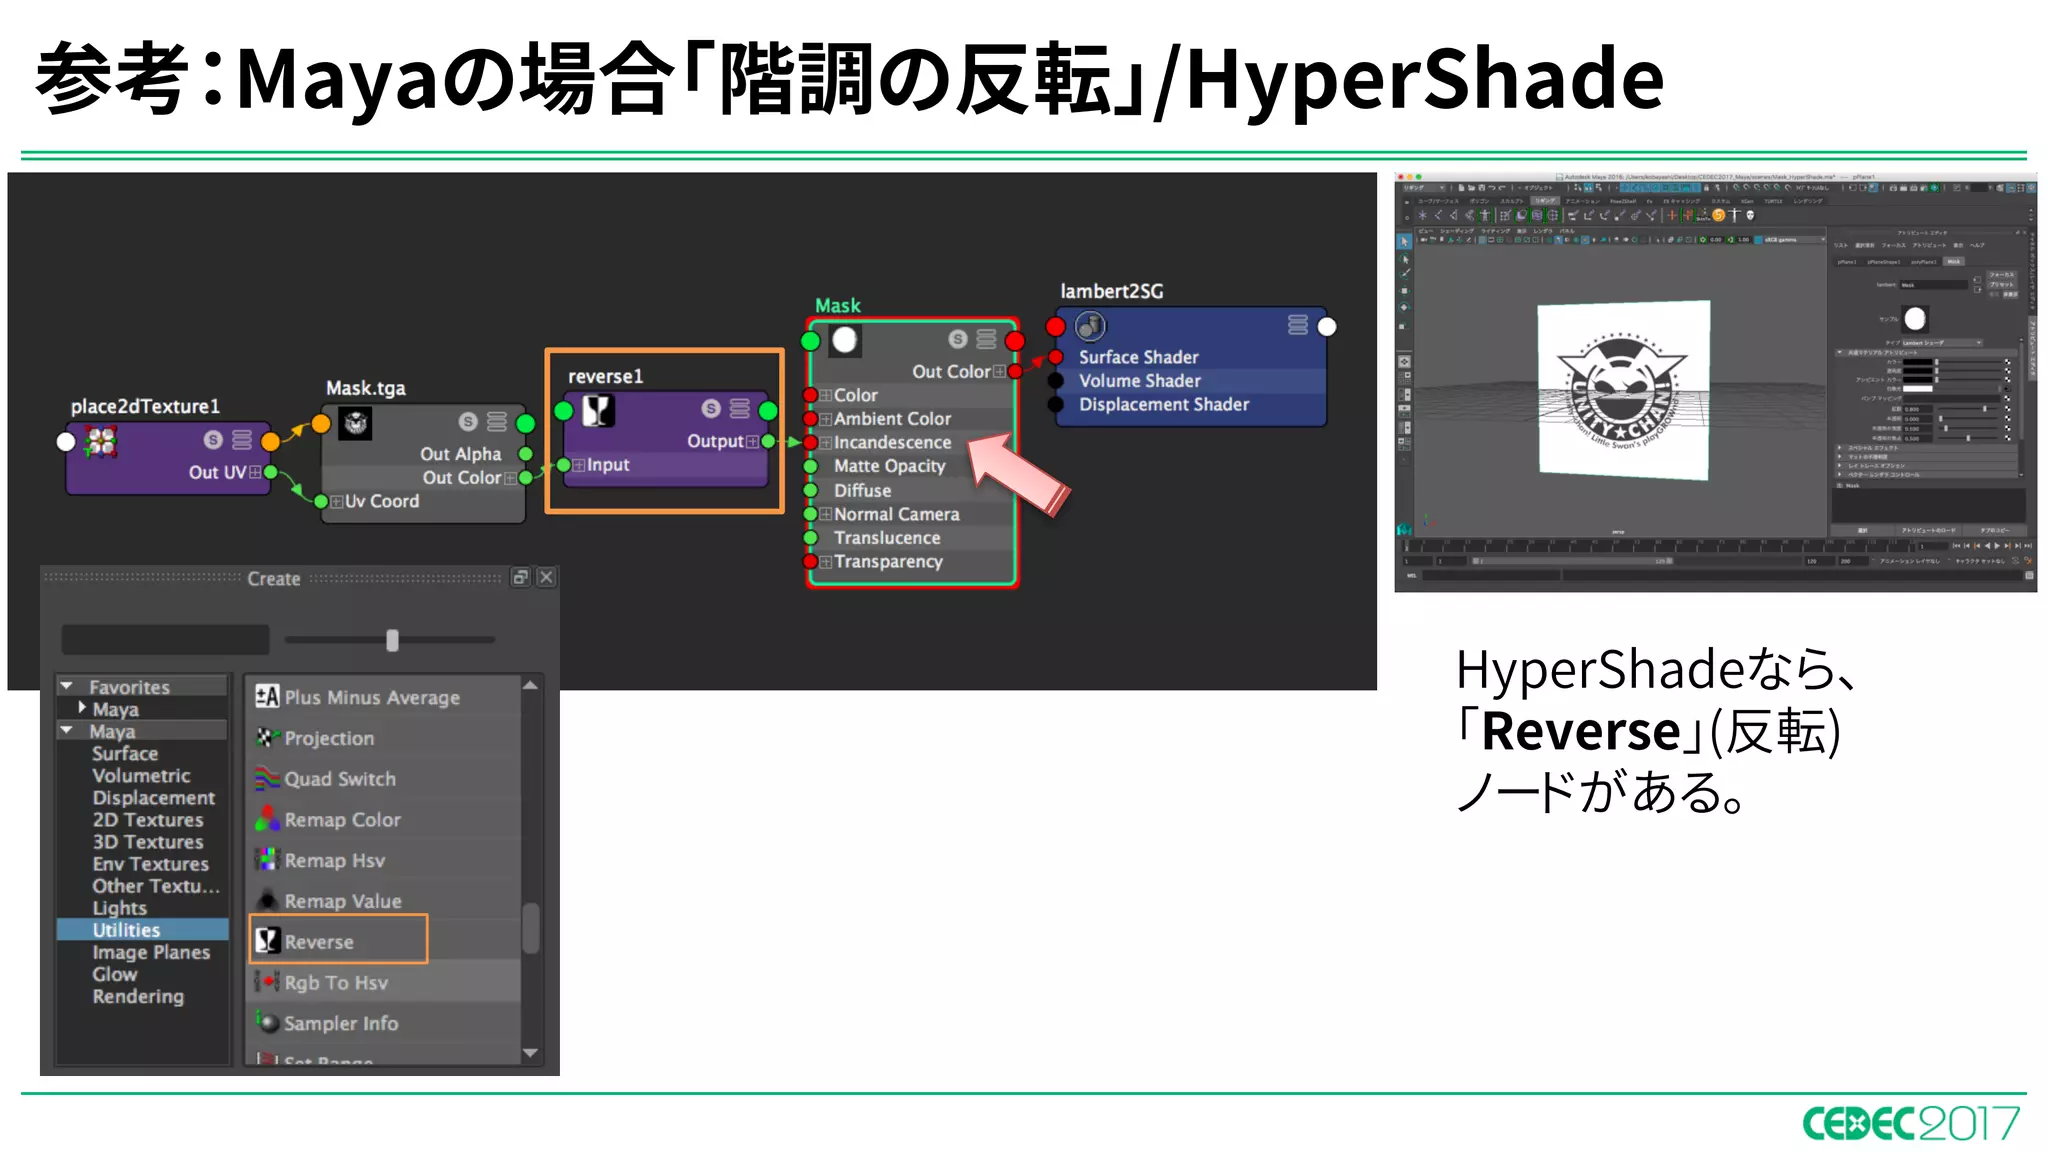The image size is (2048, 1152).
Task: Select Utilities category
Action: tap(142, 930)
